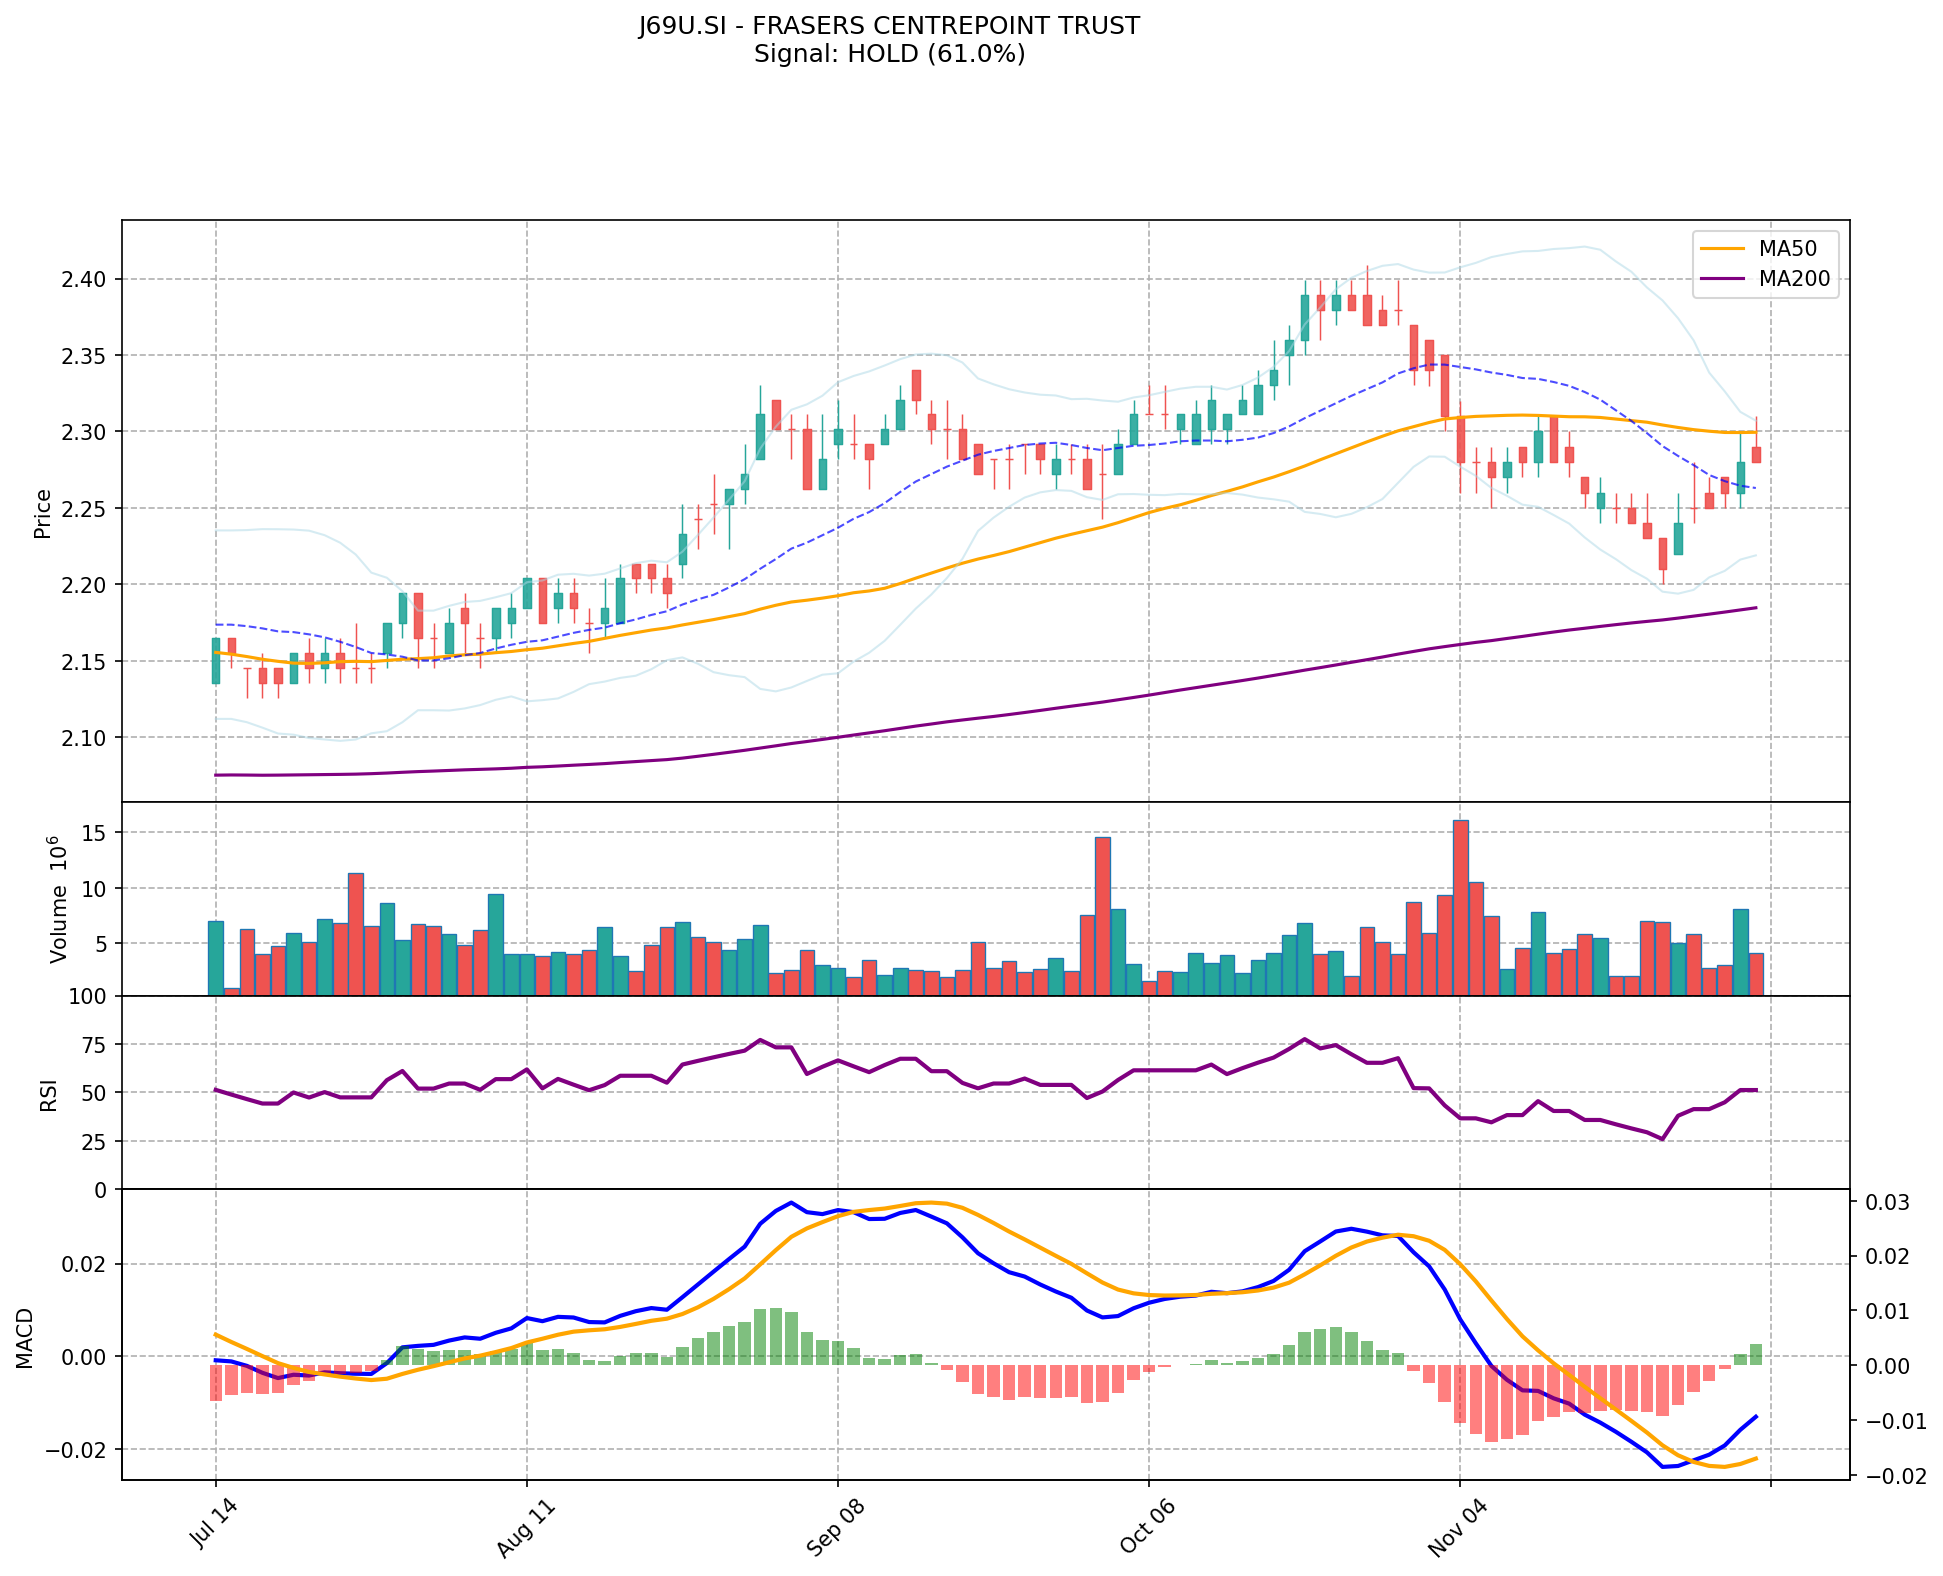This screenshot has width=1943, height=1576.
Task: Click the tallest volume bar near Nov 04
Action: [x=1460, y=908]
